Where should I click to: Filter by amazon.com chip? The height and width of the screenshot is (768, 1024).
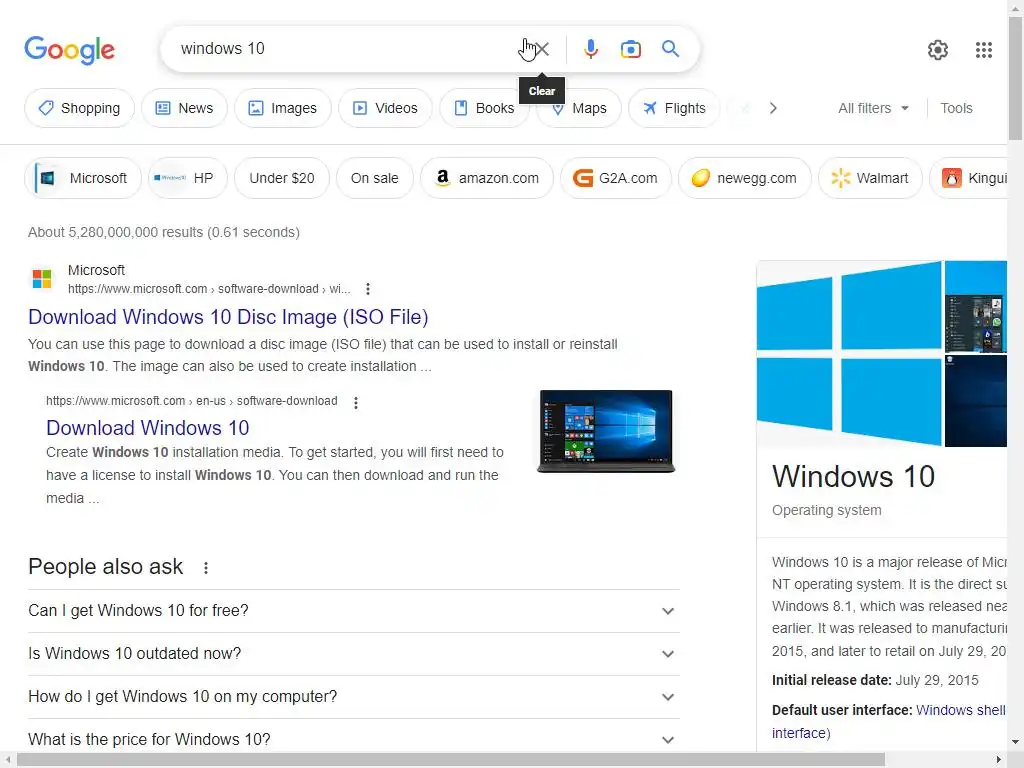(x=487, y=178)
